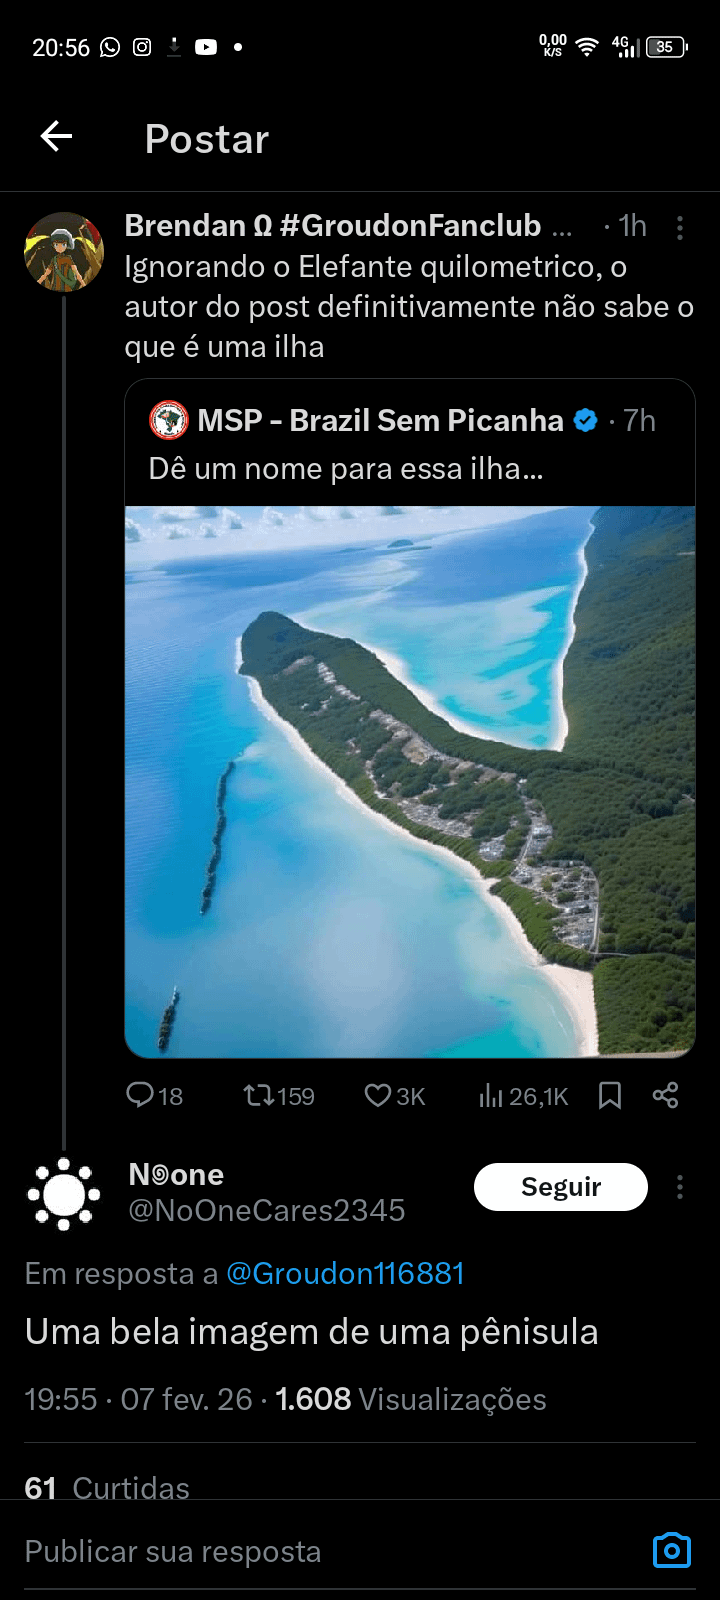View the 61 Curtidas list
The image size is (720, 1600).
click(x=107, y=1487)
